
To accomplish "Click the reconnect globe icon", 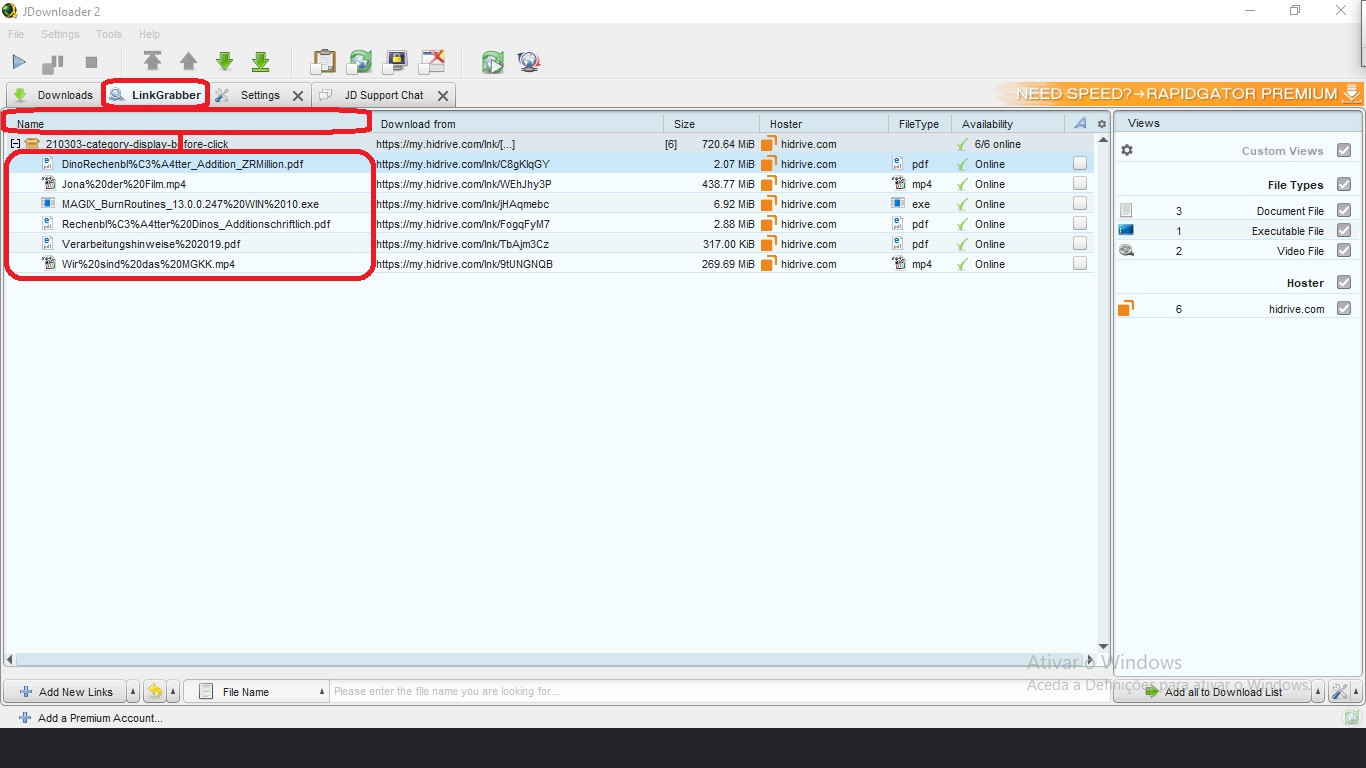I will 529,62.
